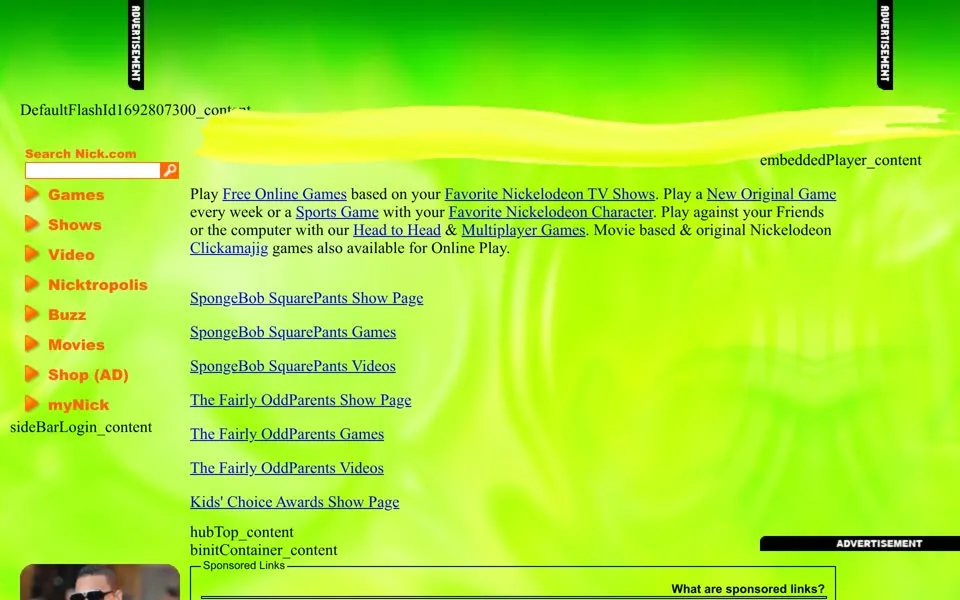
Task: Click the orange arrow beside myNick
Action: [x=32, y=404]
